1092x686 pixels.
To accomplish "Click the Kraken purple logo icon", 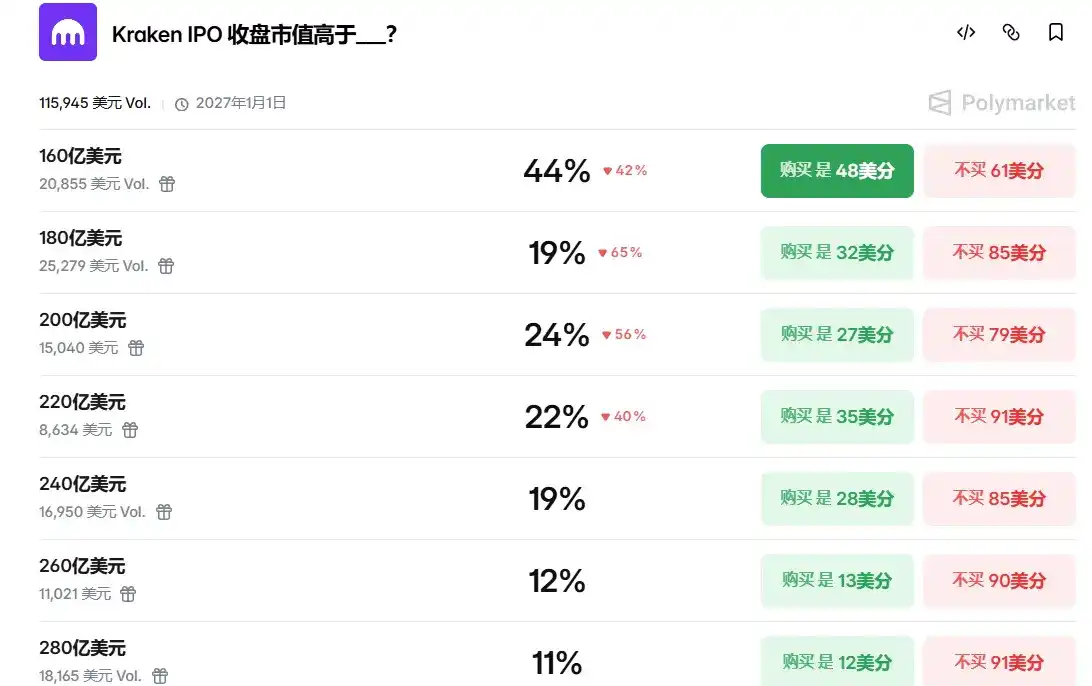I will (x=68, y=32).
